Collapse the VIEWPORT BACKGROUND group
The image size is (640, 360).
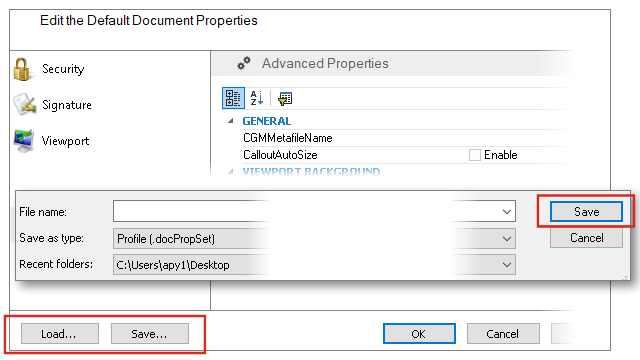point(231,171)
